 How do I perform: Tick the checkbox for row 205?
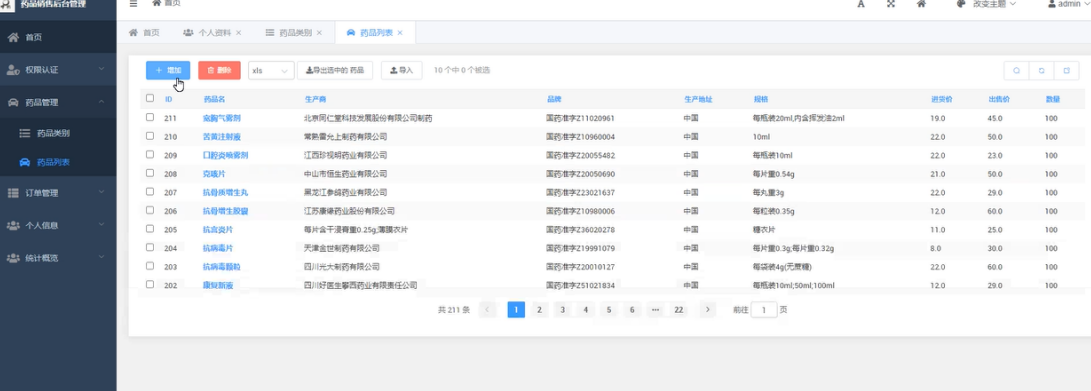click(x=150, y=229)
